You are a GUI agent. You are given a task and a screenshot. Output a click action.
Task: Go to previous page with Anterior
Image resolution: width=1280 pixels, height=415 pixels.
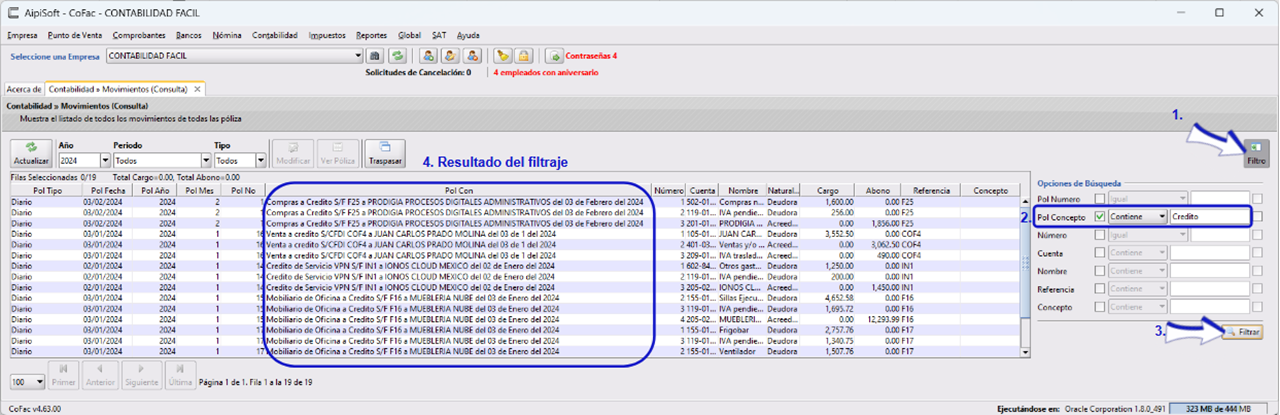101,375
